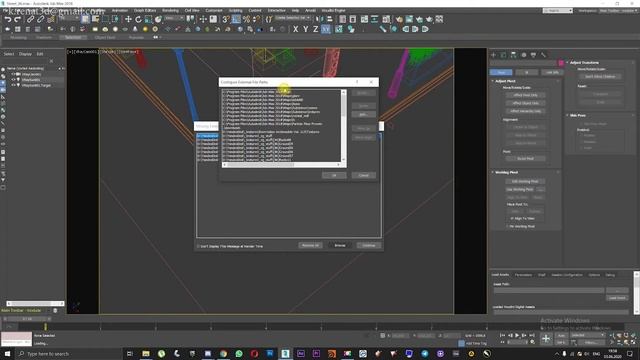Click the taskbar search box

tap(69, 354)
